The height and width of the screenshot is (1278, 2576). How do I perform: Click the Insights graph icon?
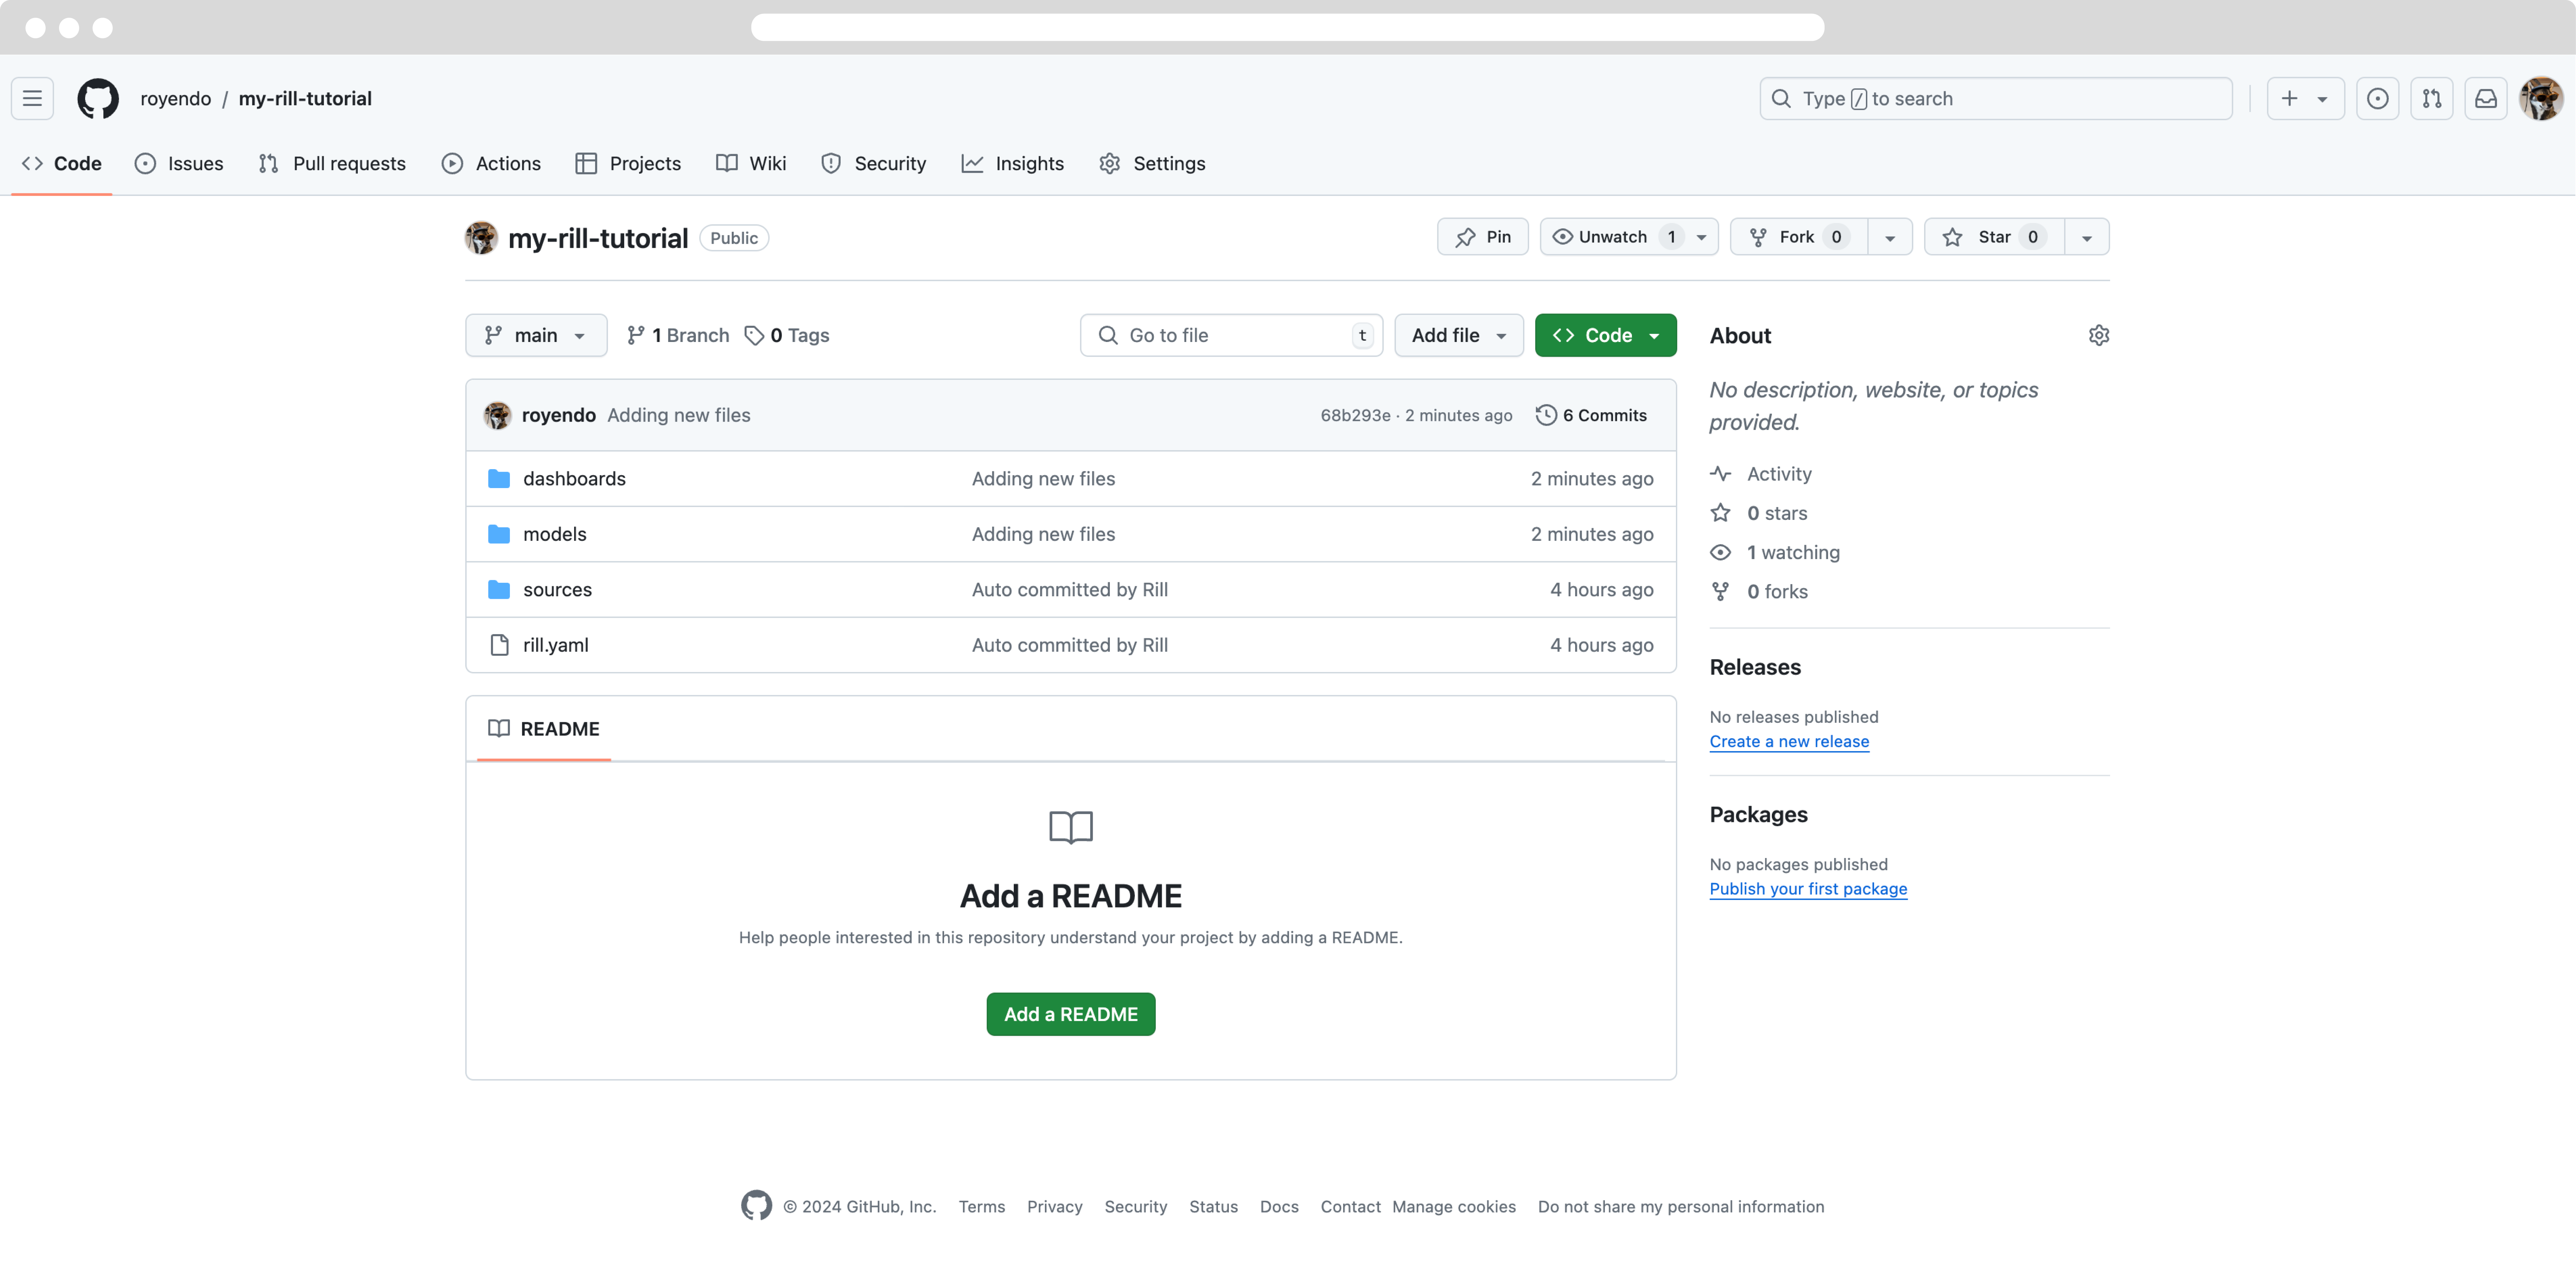pos(971,162)
